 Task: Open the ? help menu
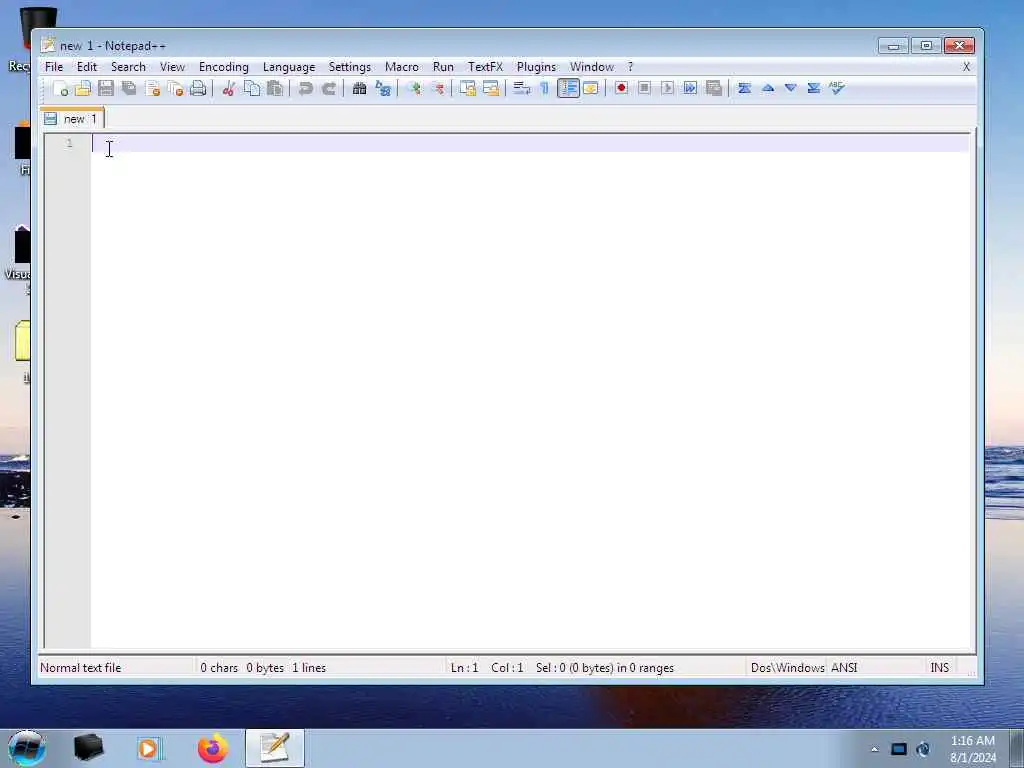(x=630, y=67)
